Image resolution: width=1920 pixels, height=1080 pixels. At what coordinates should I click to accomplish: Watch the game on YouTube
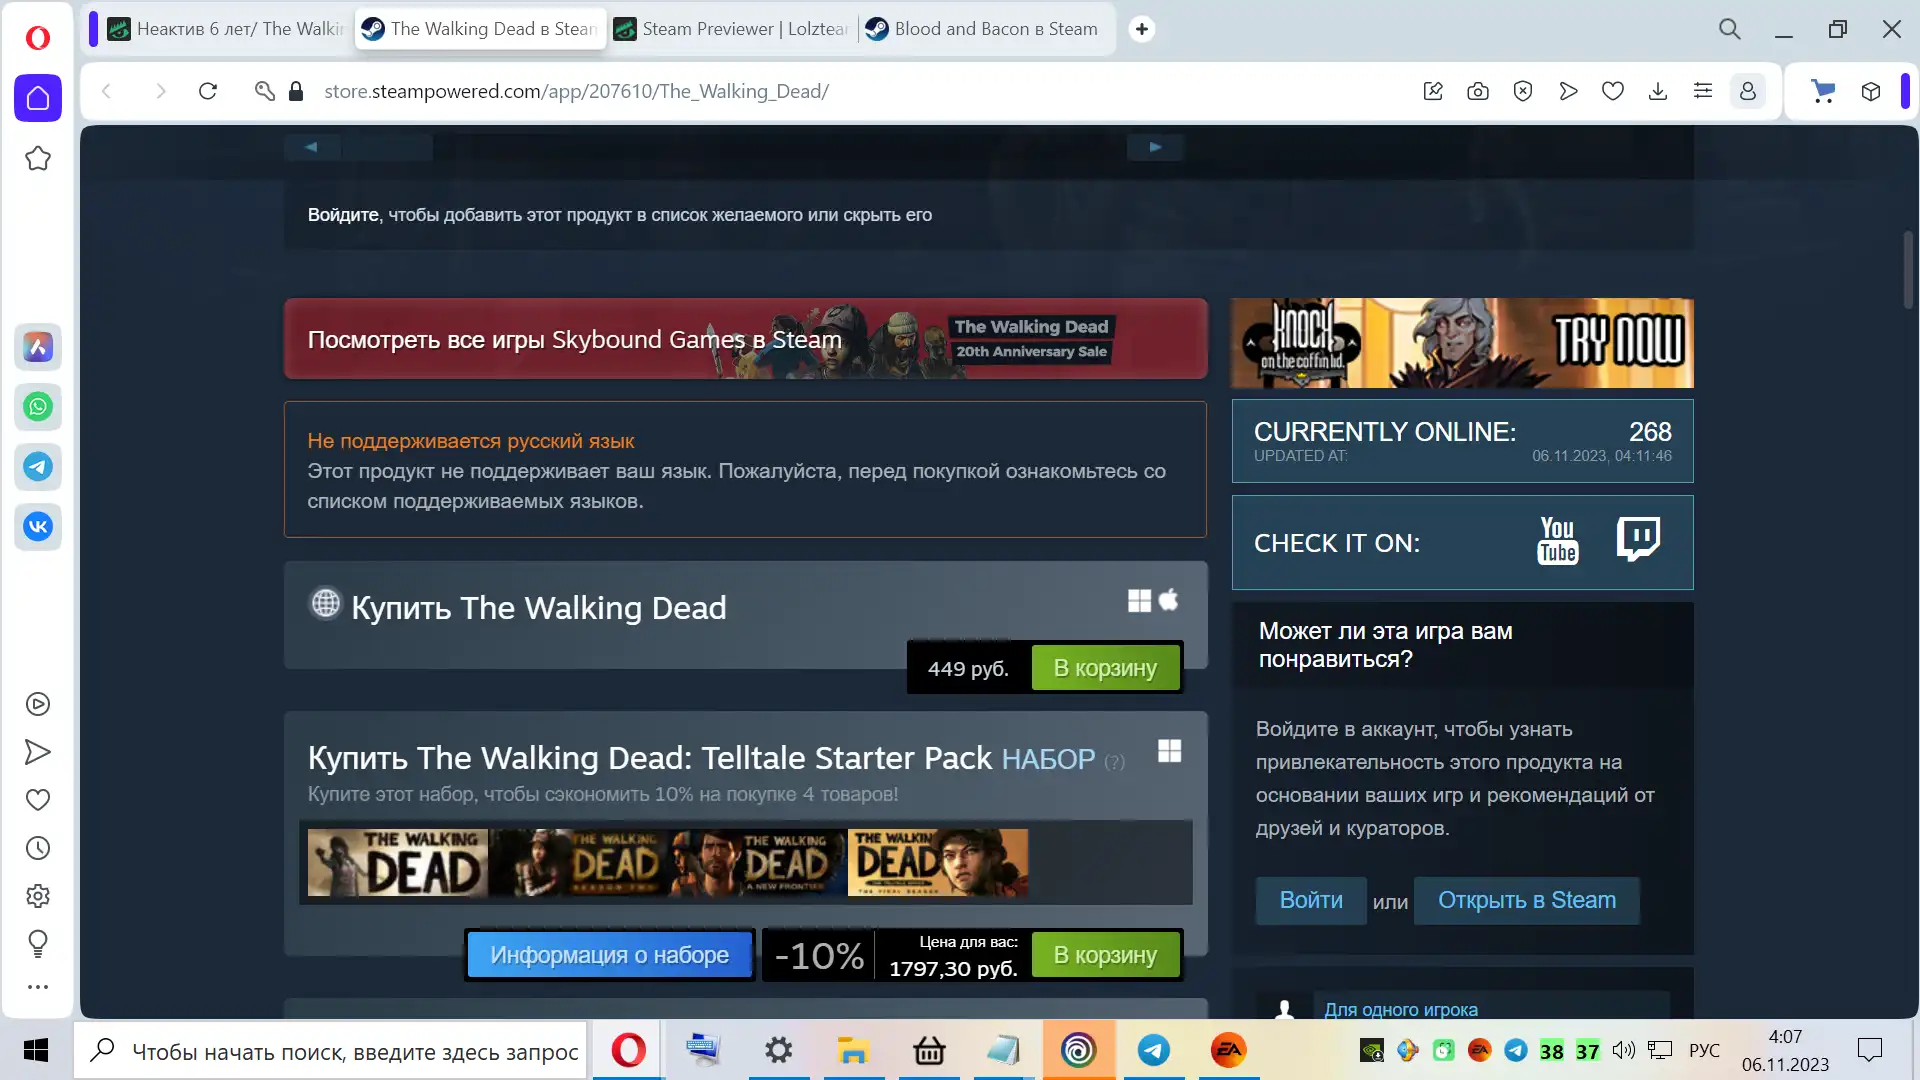[x=1558, y=541]
